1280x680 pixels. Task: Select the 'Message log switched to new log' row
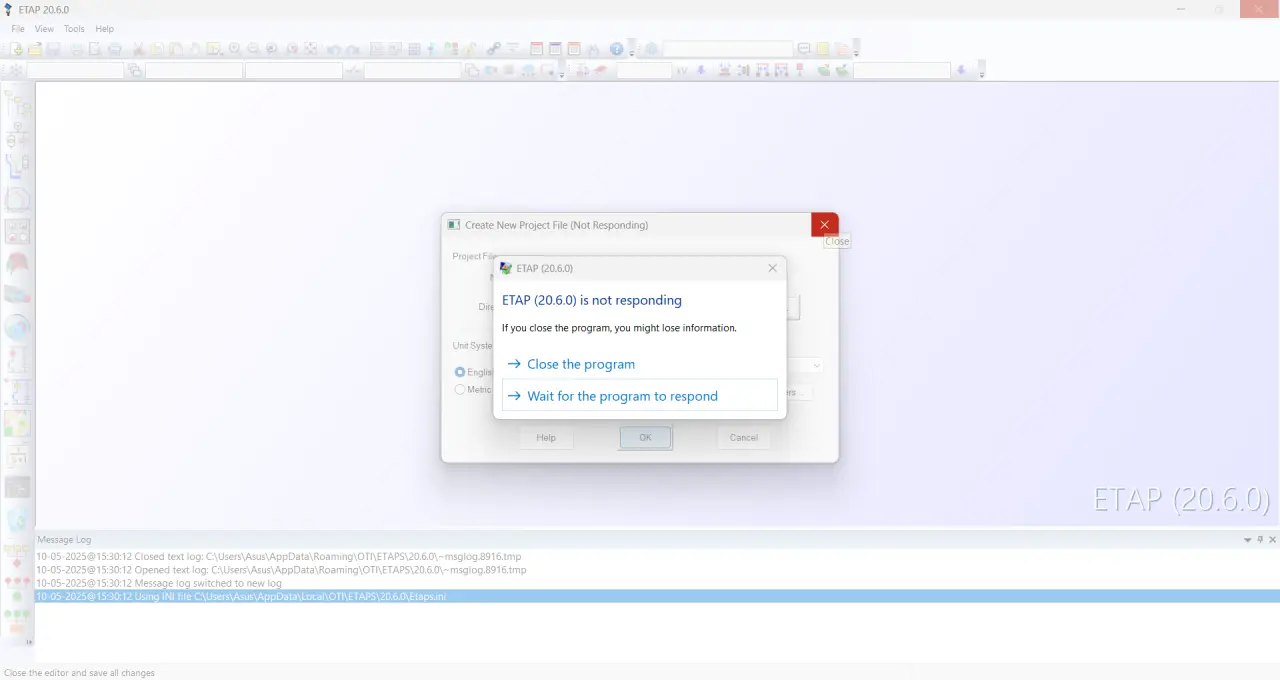[658, 583]
